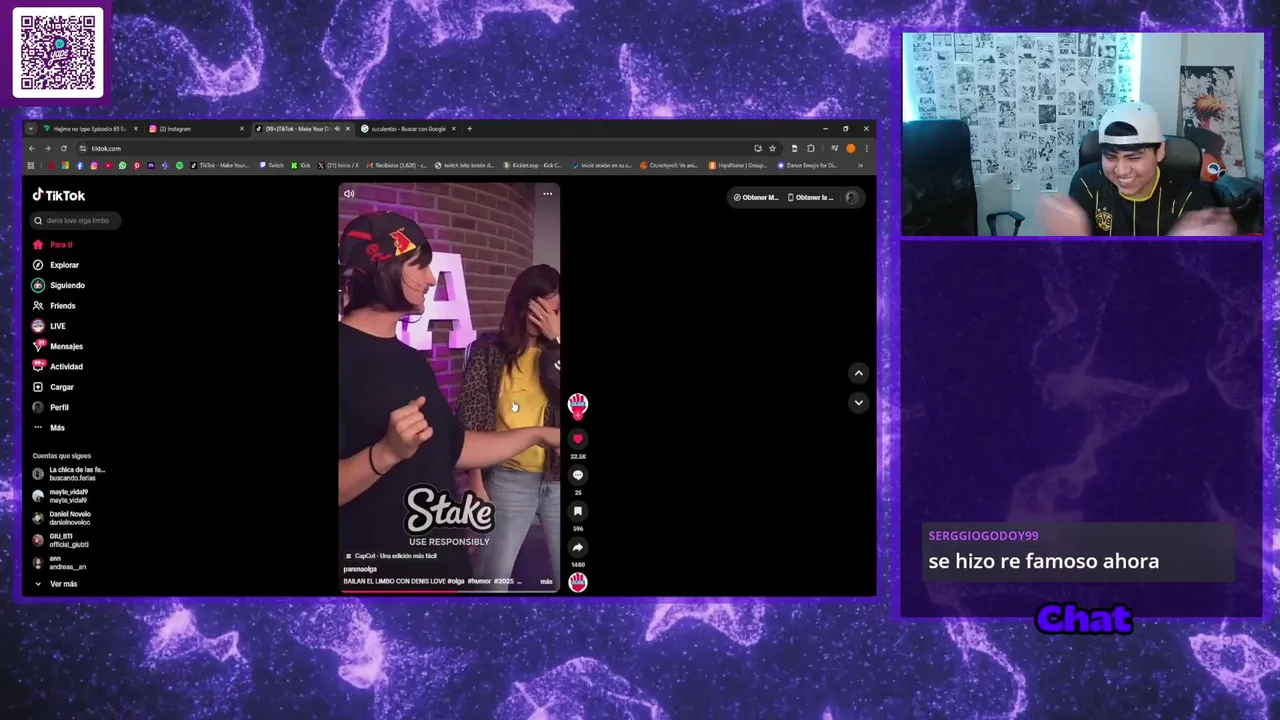Open mayte_vidal9 followed account
This screenshot has height=720, width=1280.
(x=60, y=495)
